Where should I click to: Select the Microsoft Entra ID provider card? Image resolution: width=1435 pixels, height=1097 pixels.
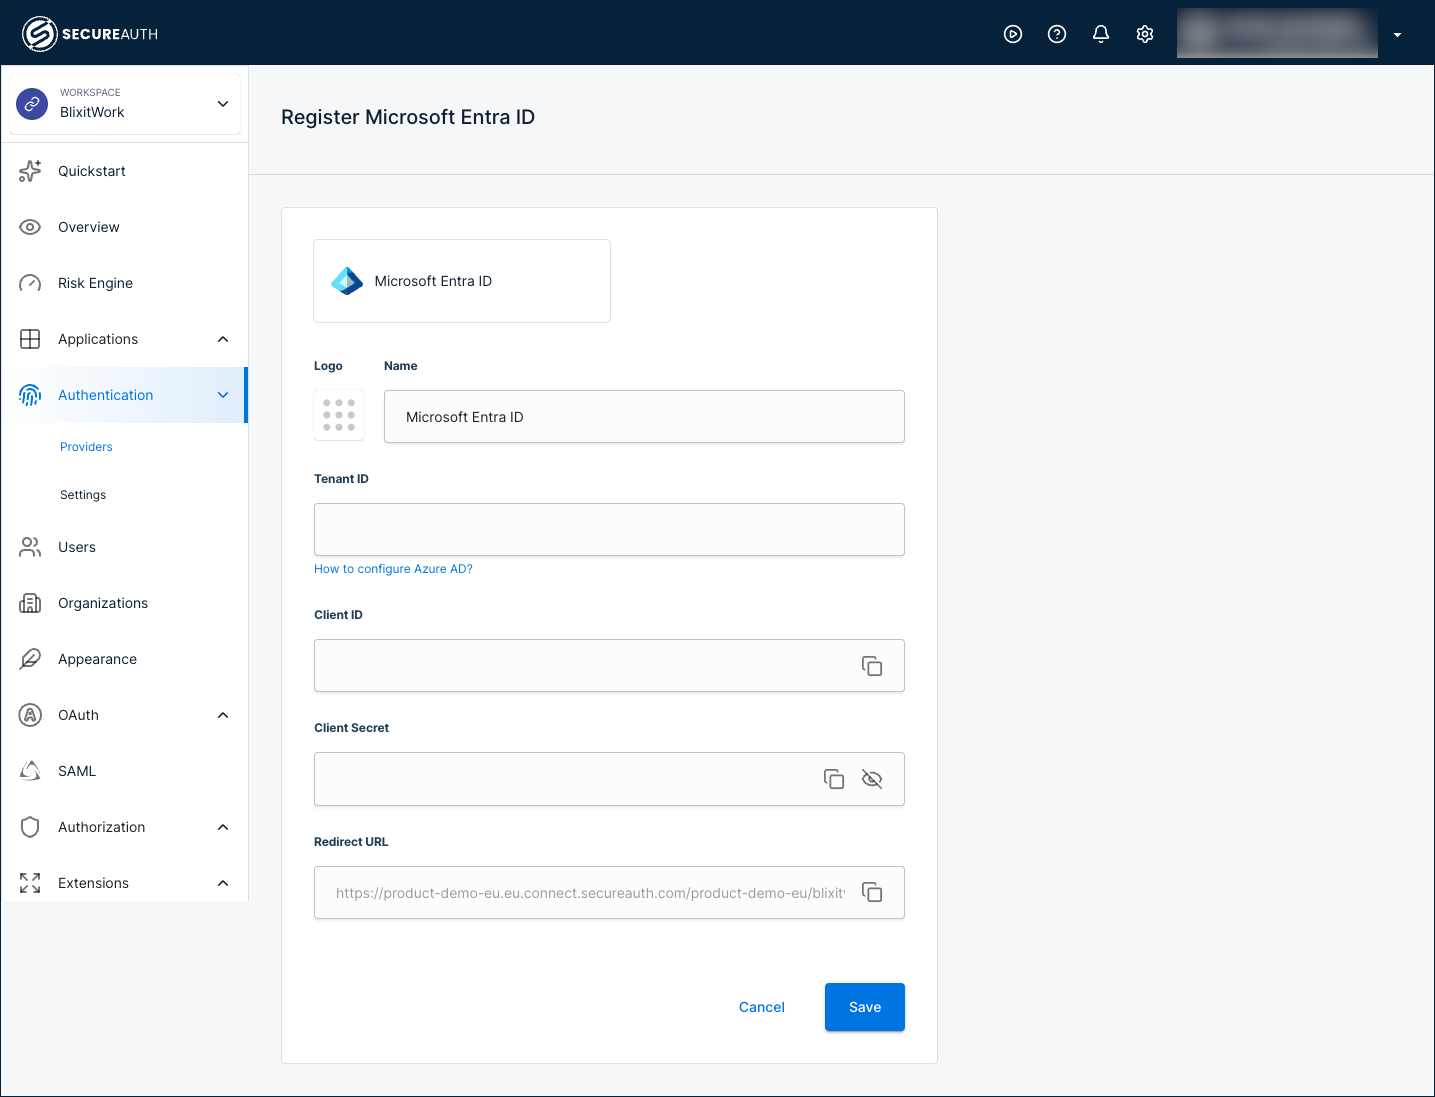(462, 281)
